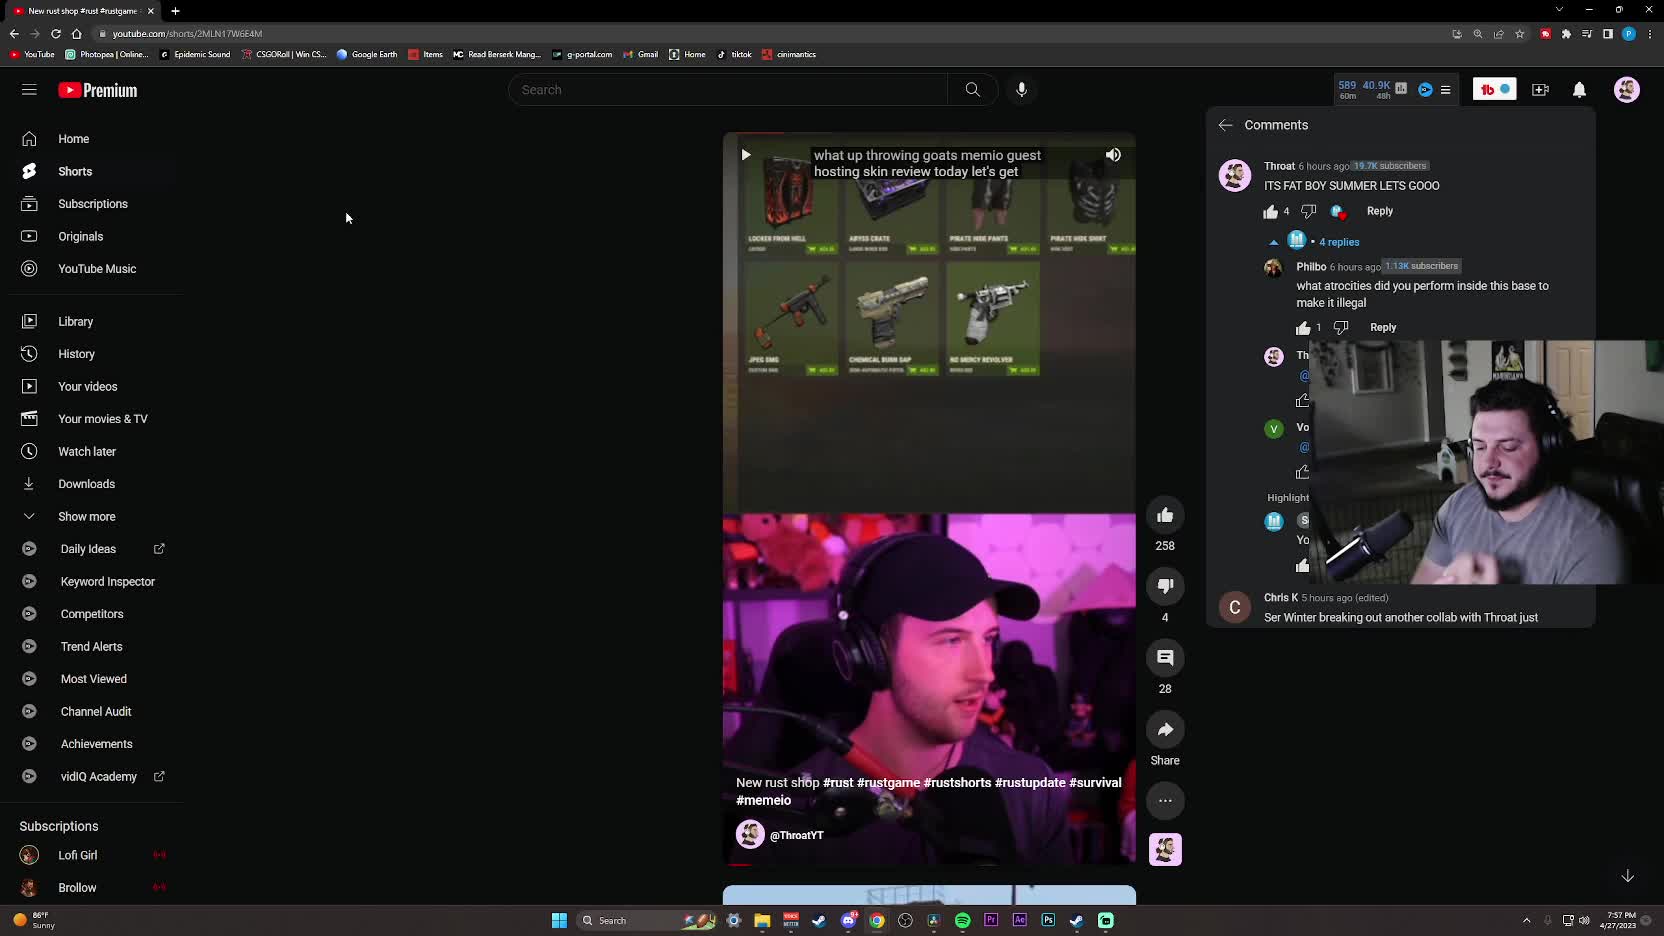Click the YouTube Premium logo
Image resolution: width=1664 pixels, height=936 pixels.
pyautogui.click(x=98, y=90)
